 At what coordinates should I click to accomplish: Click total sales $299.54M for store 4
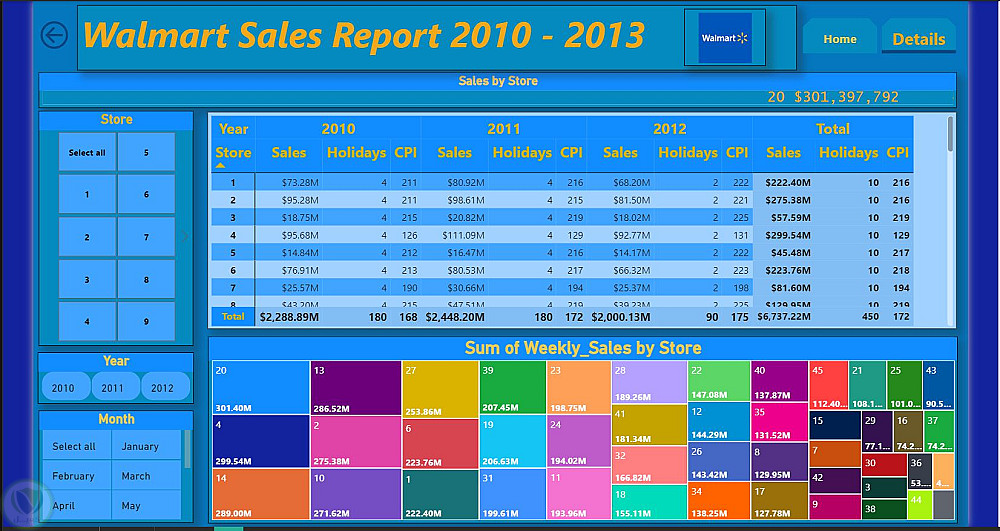coord(788,235)
